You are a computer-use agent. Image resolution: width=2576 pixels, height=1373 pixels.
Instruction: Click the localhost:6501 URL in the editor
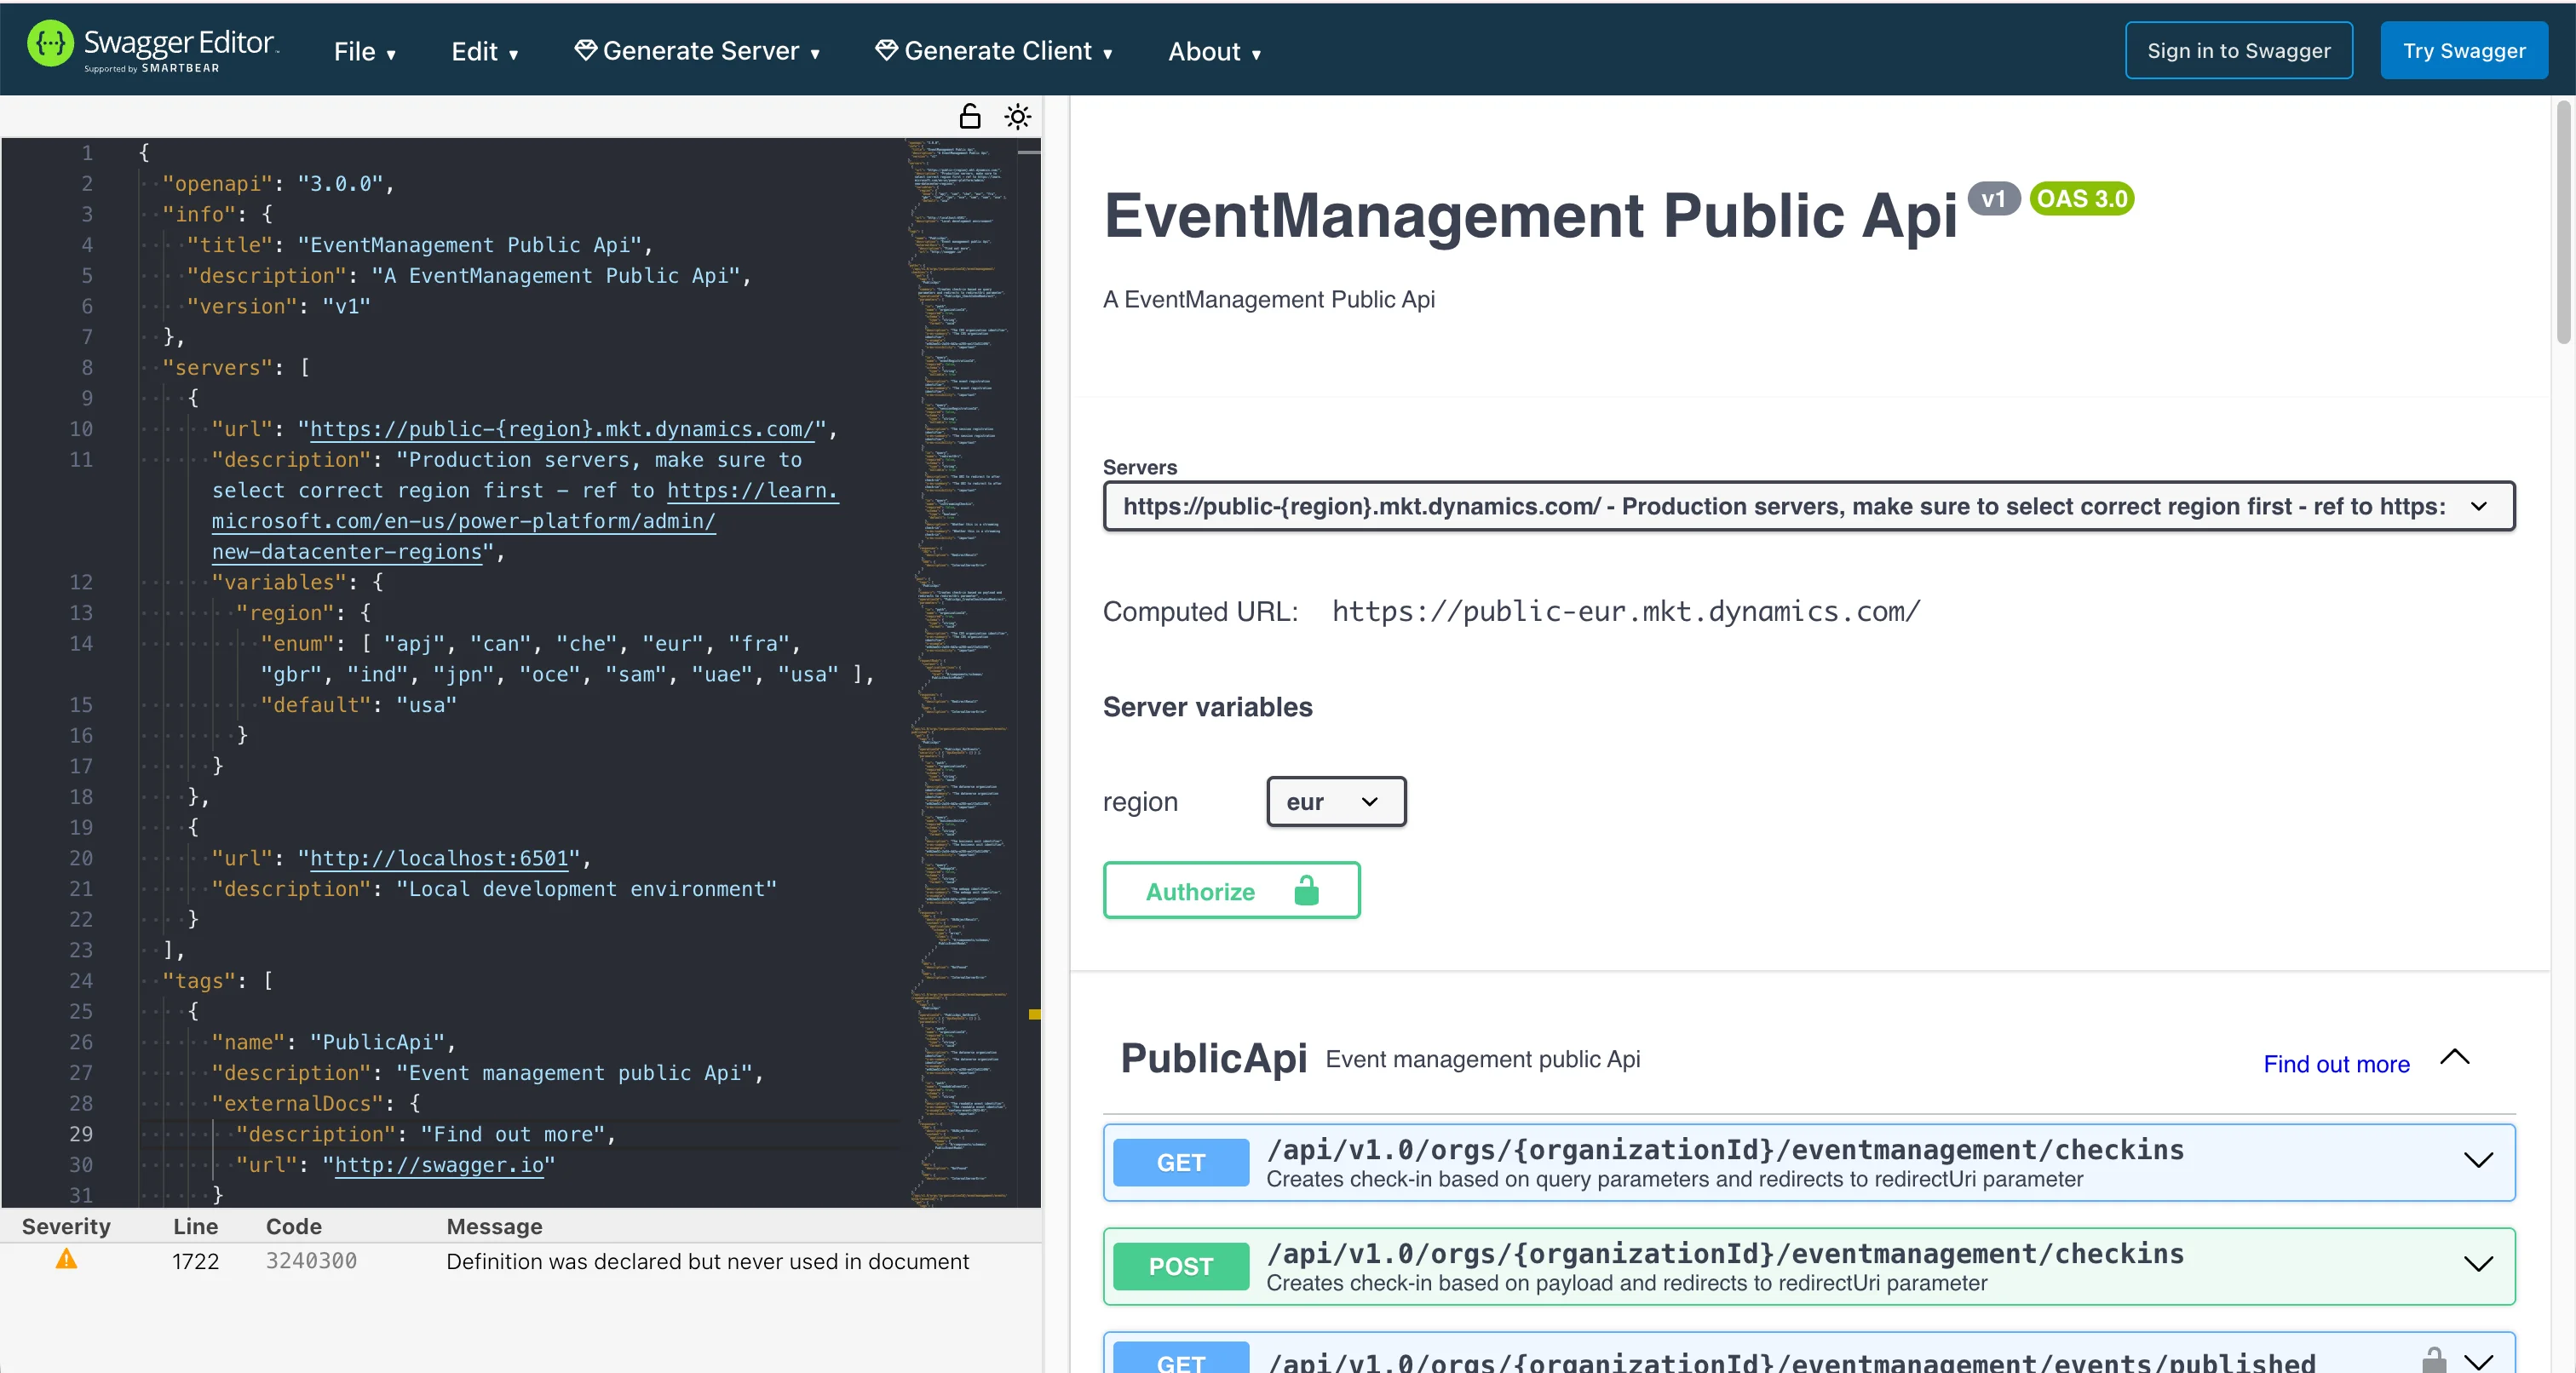pyautogui.click(x=439, y=858)
